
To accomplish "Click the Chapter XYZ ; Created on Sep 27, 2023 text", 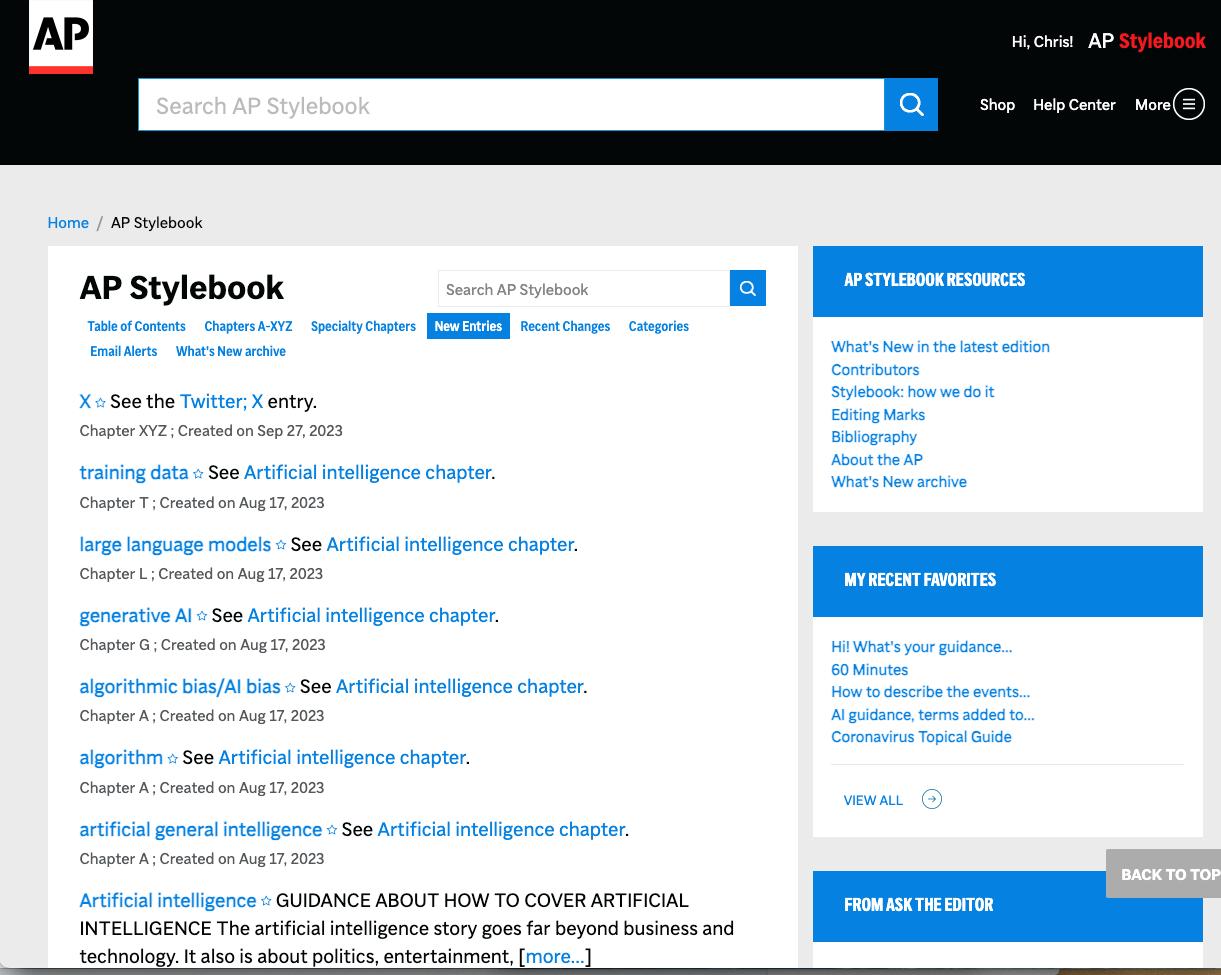I will tap(211, 431).
